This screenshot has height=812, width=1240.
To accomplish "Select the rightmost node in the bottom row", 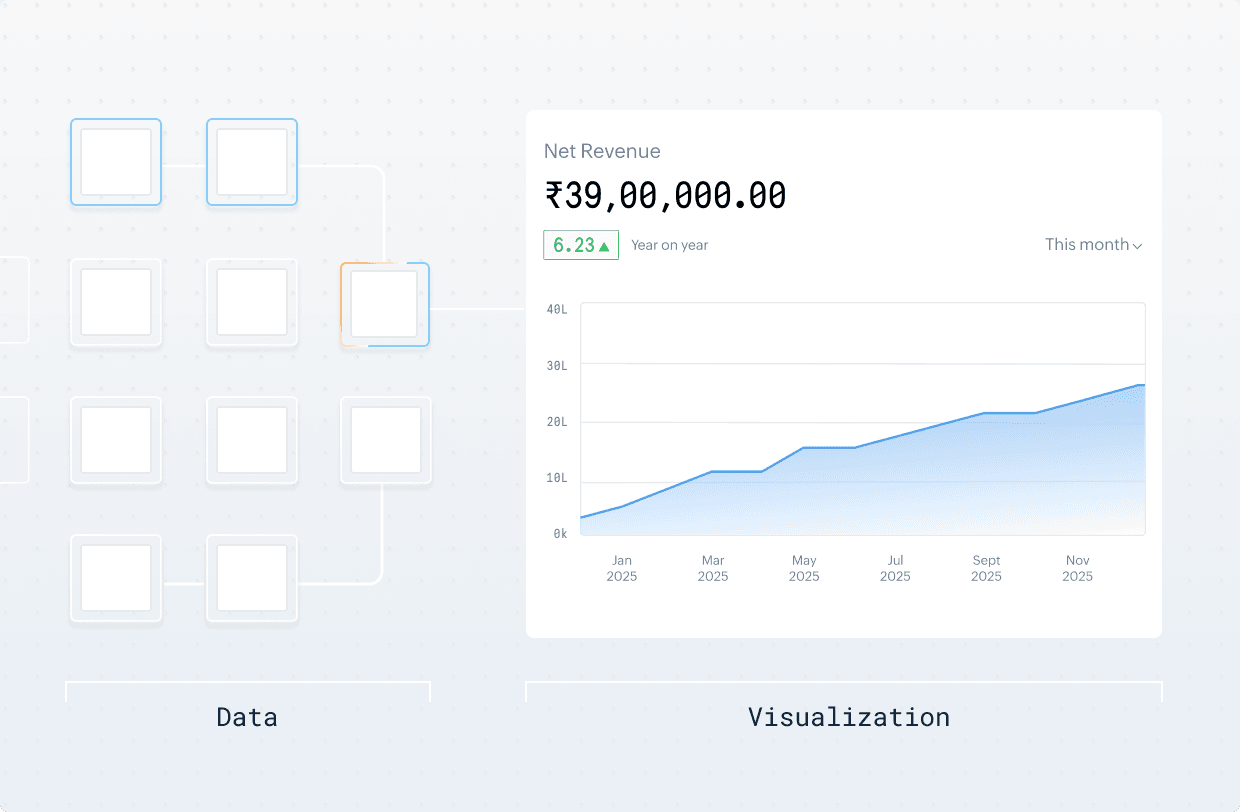I will coord(252,578).
